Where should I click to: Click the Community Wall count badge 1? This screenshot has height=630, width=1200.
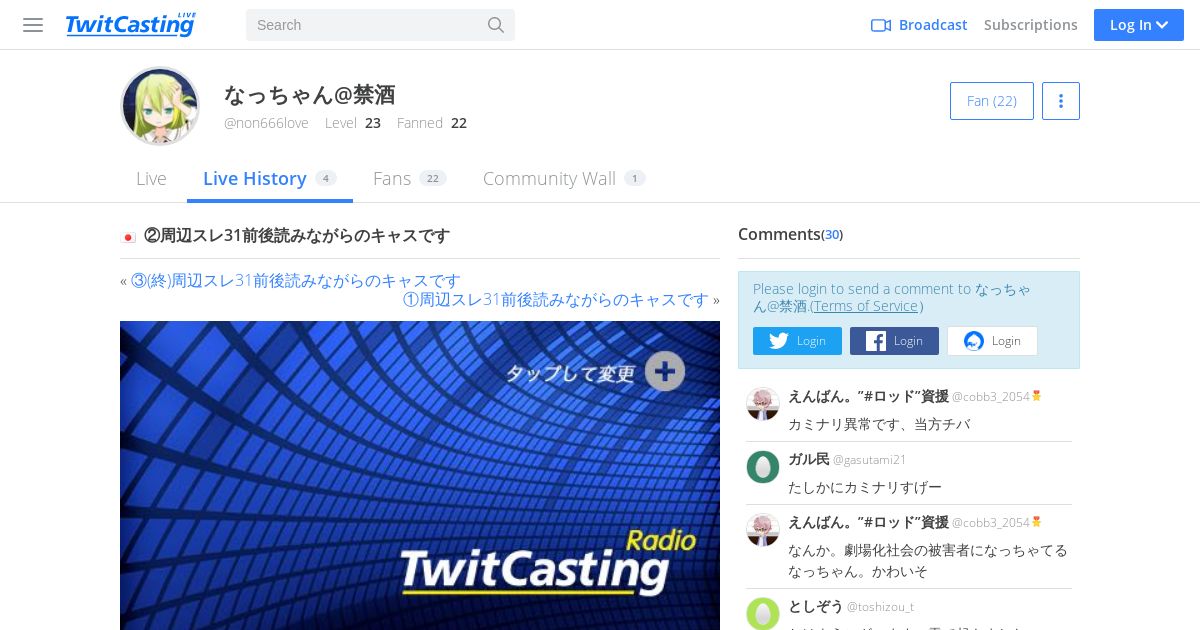635,178
